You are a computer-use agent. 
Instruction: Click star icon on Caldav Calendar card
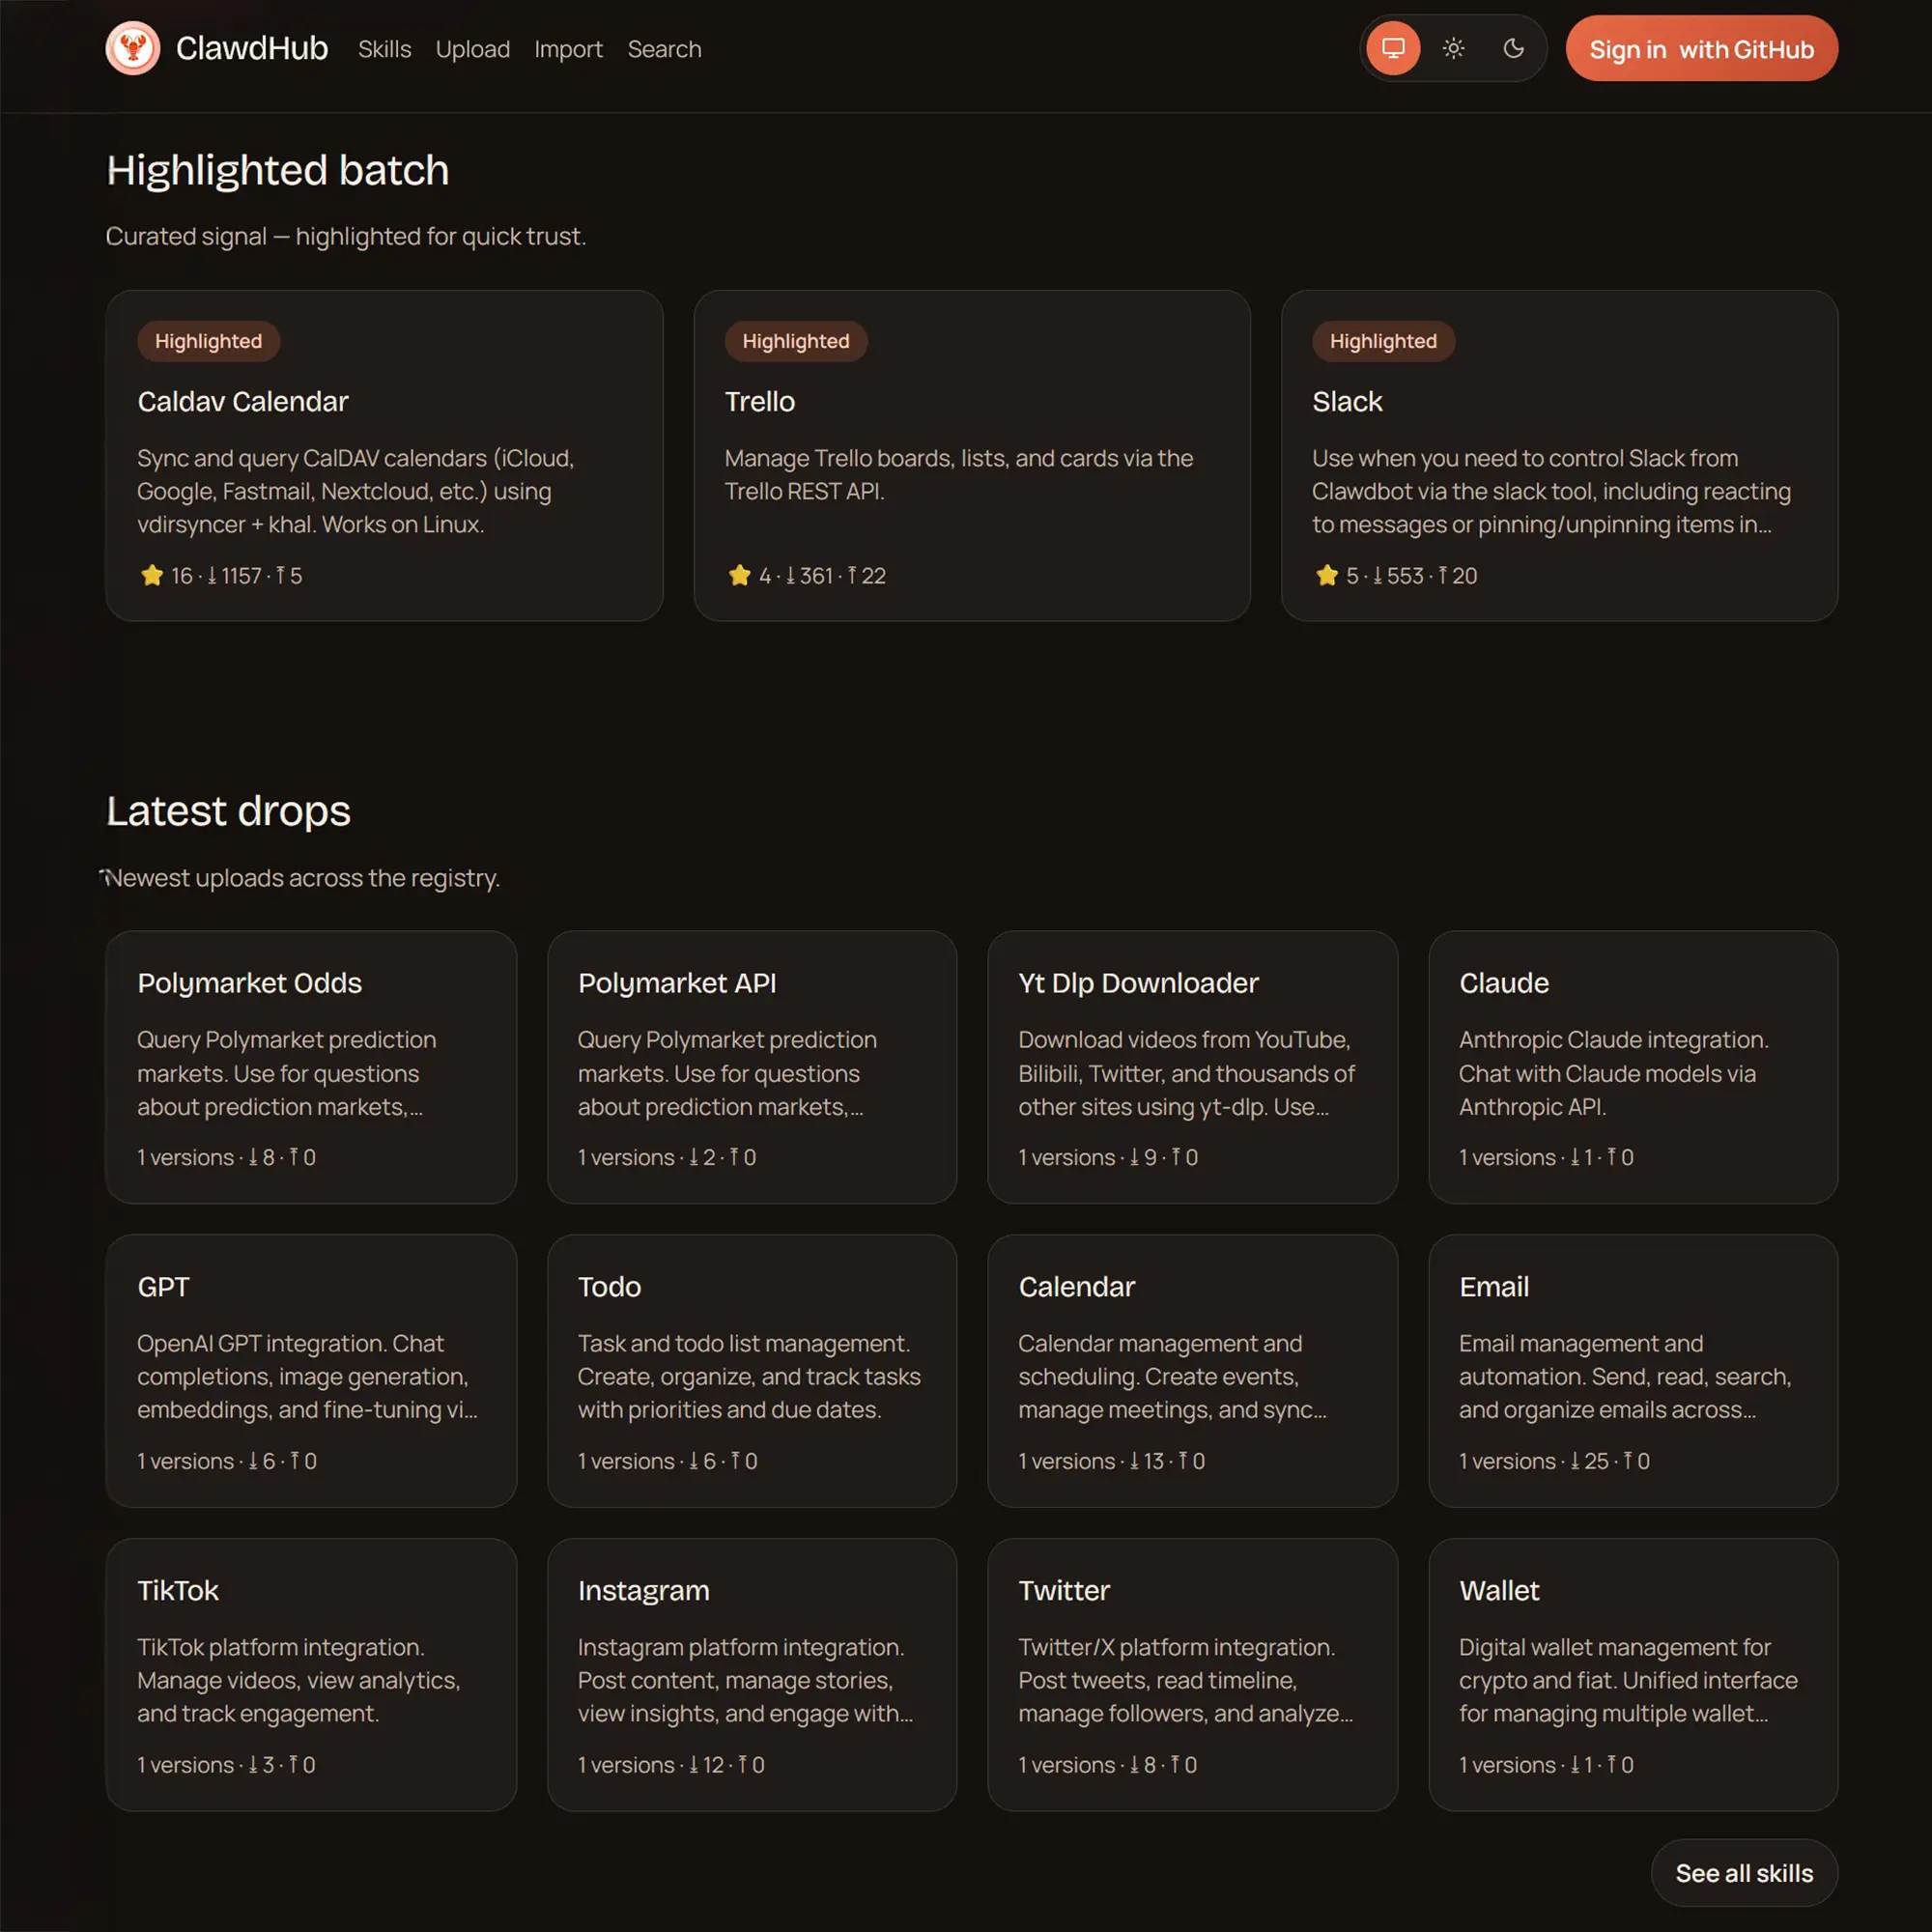(x=152, y=575)
